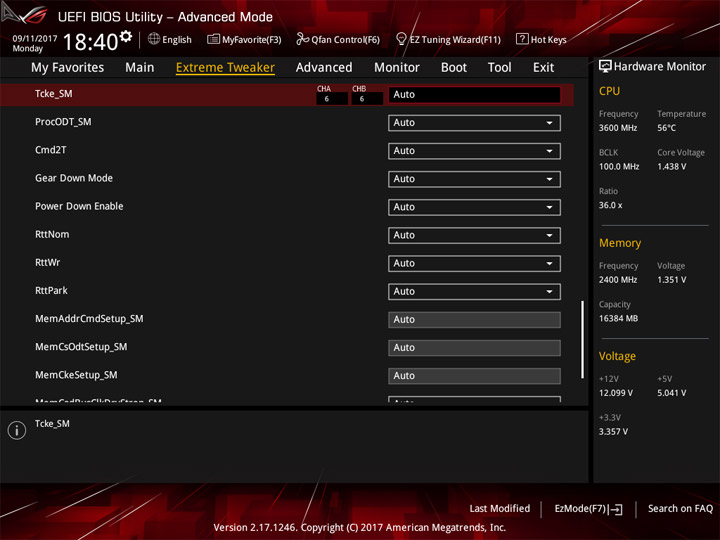Select the ProcODT_SM label
This screenshot has height=540, width=720.
(63, 122)
